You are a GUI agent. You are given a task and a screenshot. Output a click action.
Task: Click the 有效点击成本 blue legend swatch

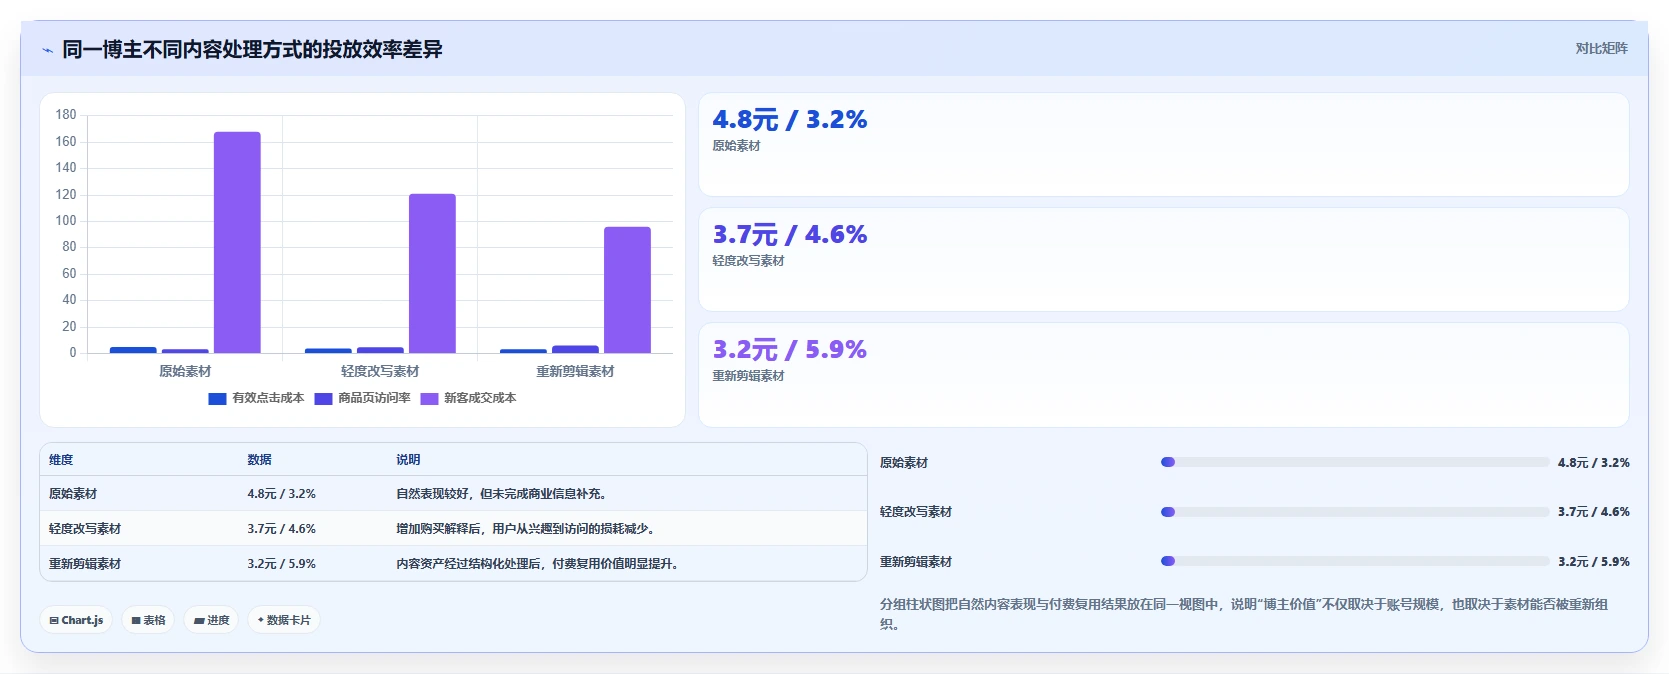[x=217, y=398]
